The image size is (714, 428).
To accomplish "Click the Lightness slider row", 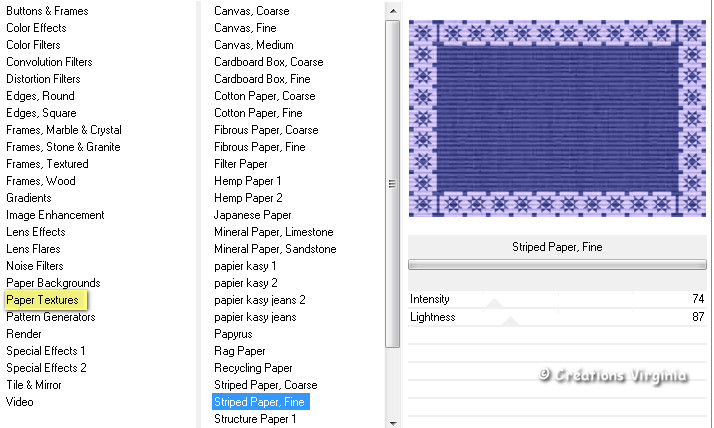I will [x=557, y=317].
